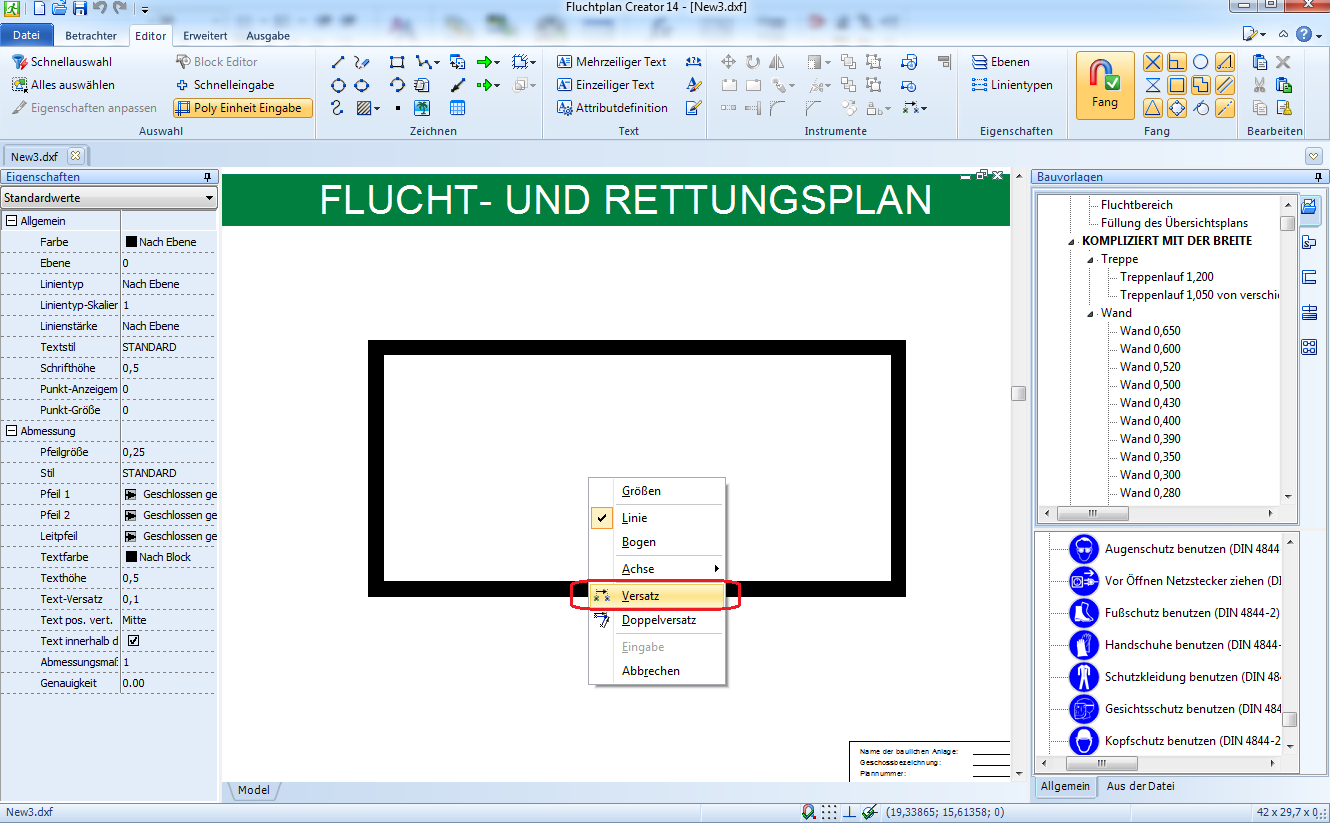This screenshot has width=1330, height=823.
Task: Collapse the Allgemein property group
Action: tap(11, 221)
